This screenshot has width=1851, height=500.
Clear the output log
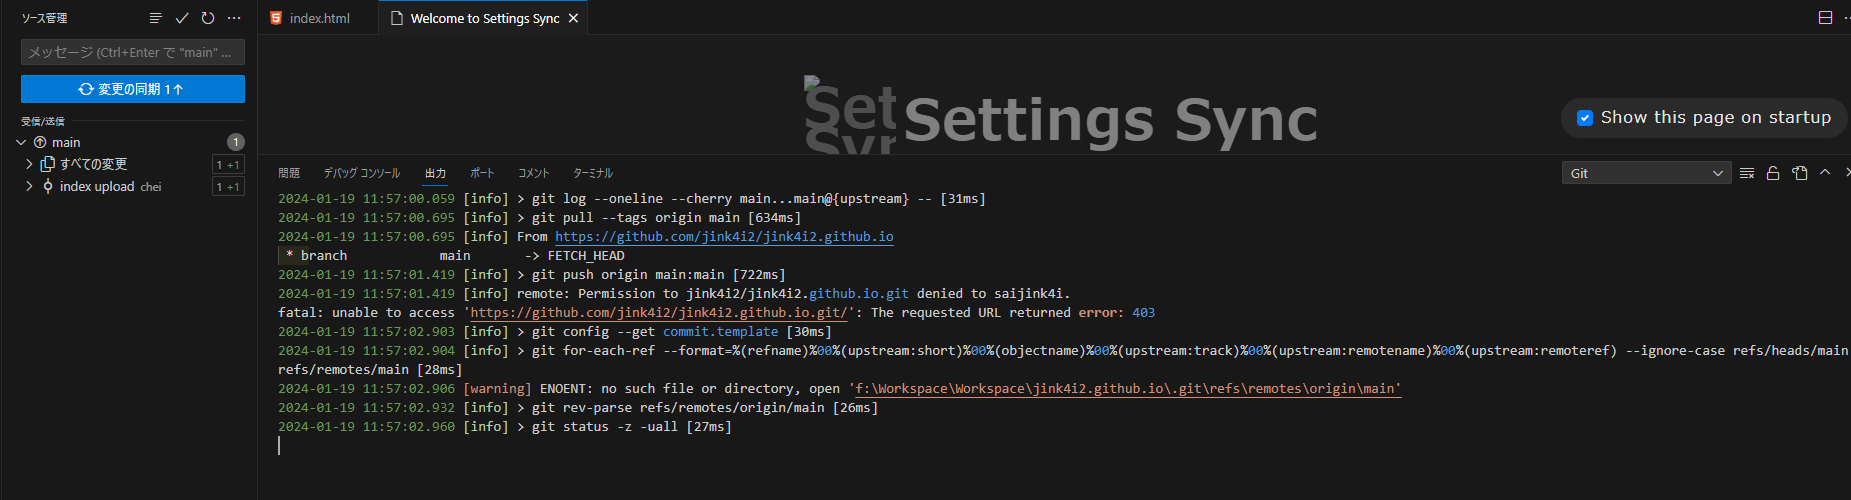pos(1747,173)
